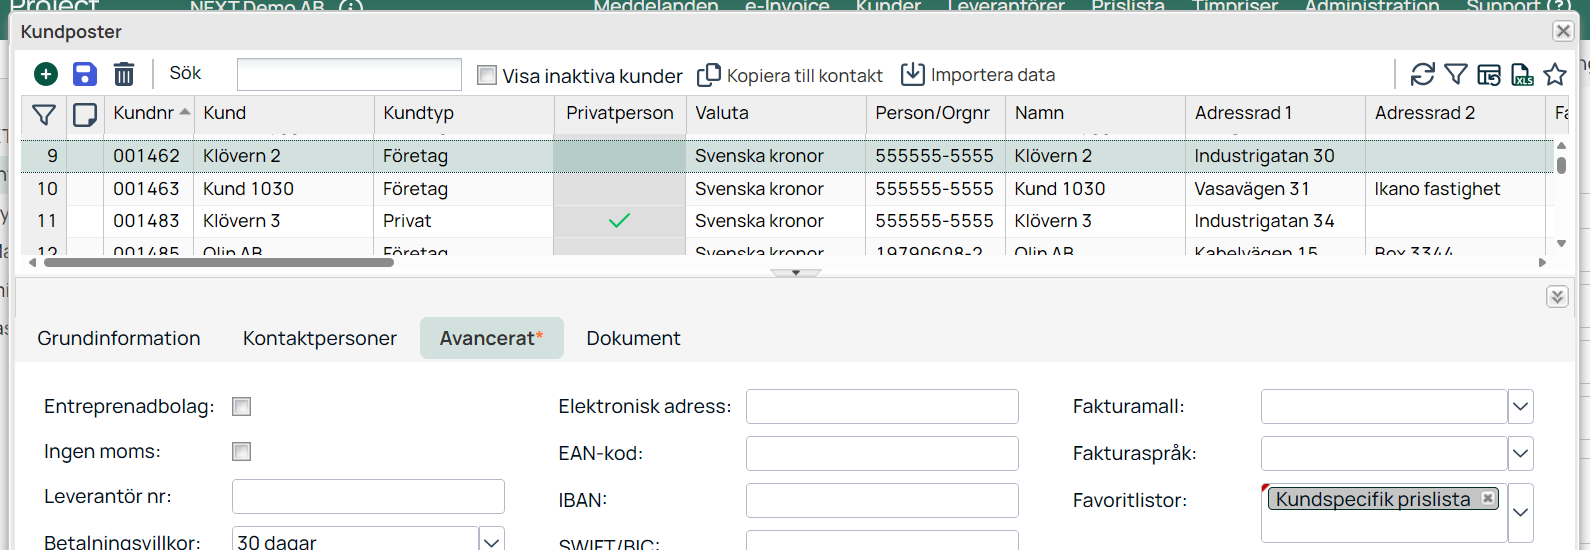Enable Visa inaktiva kunder checkbox

pos(487,75)
